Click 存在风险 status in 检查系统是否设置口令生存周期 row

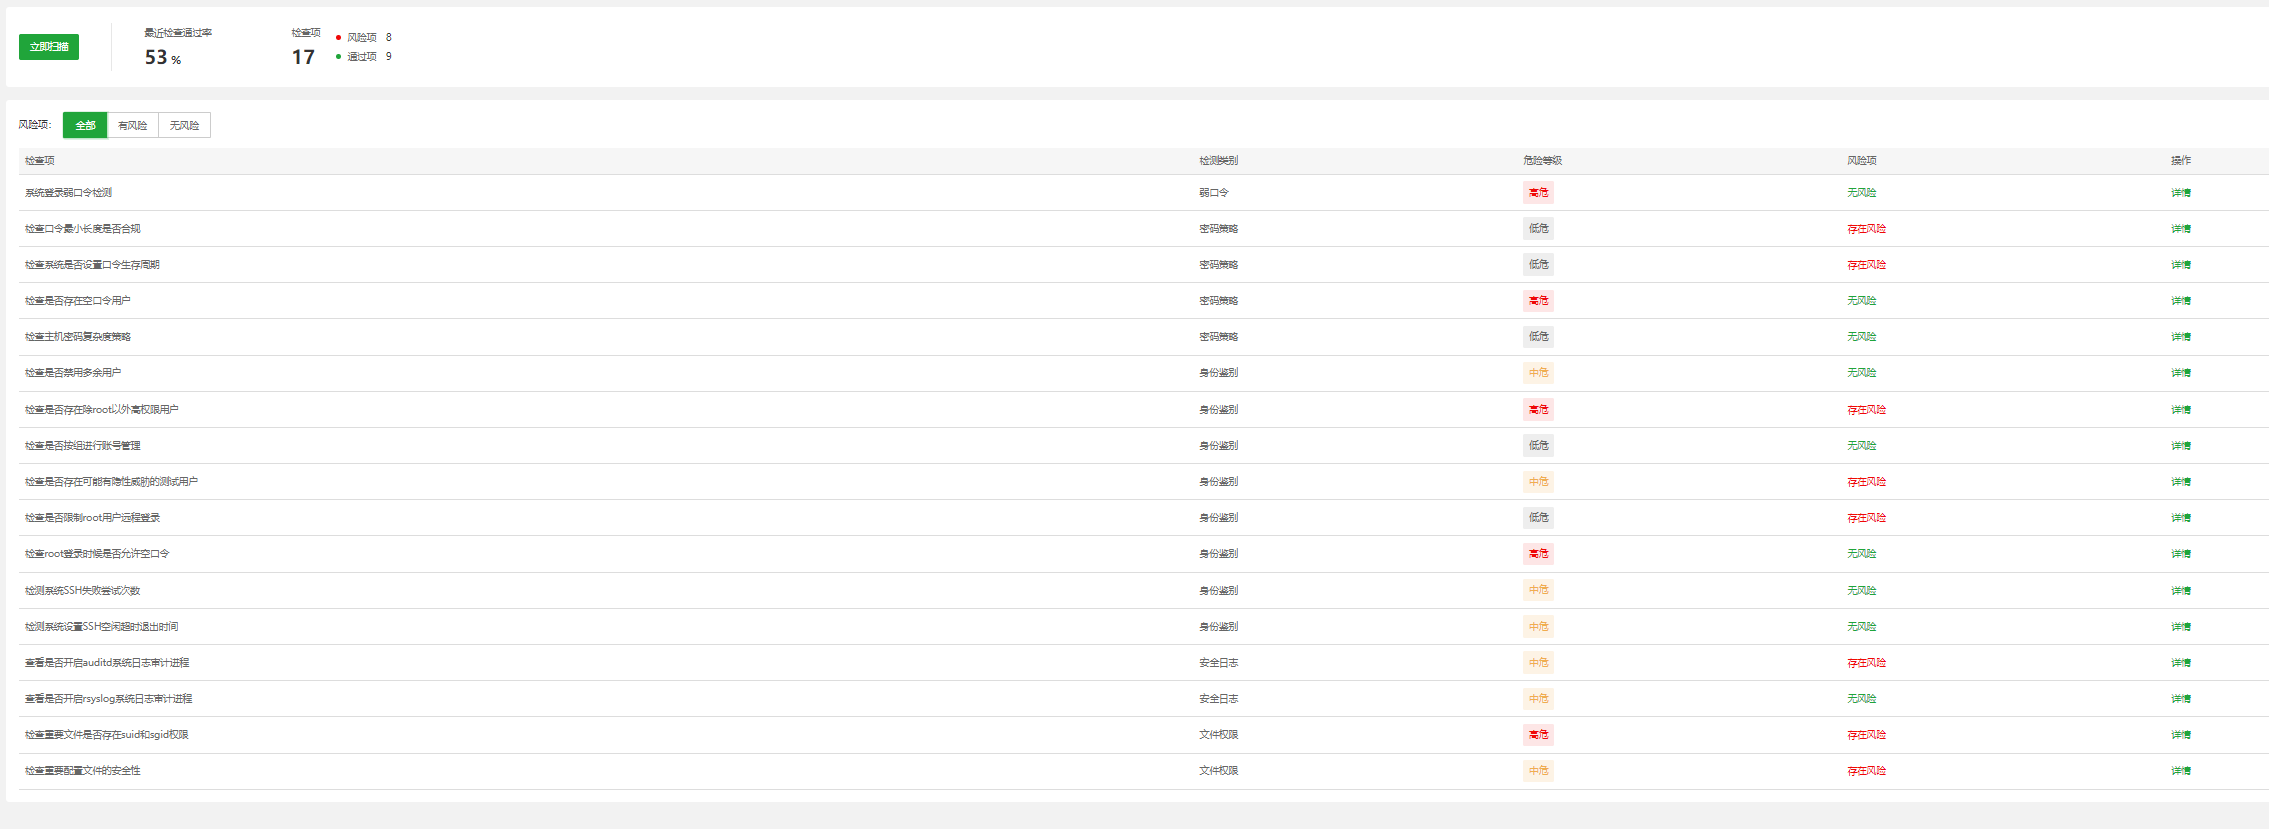1866,265
